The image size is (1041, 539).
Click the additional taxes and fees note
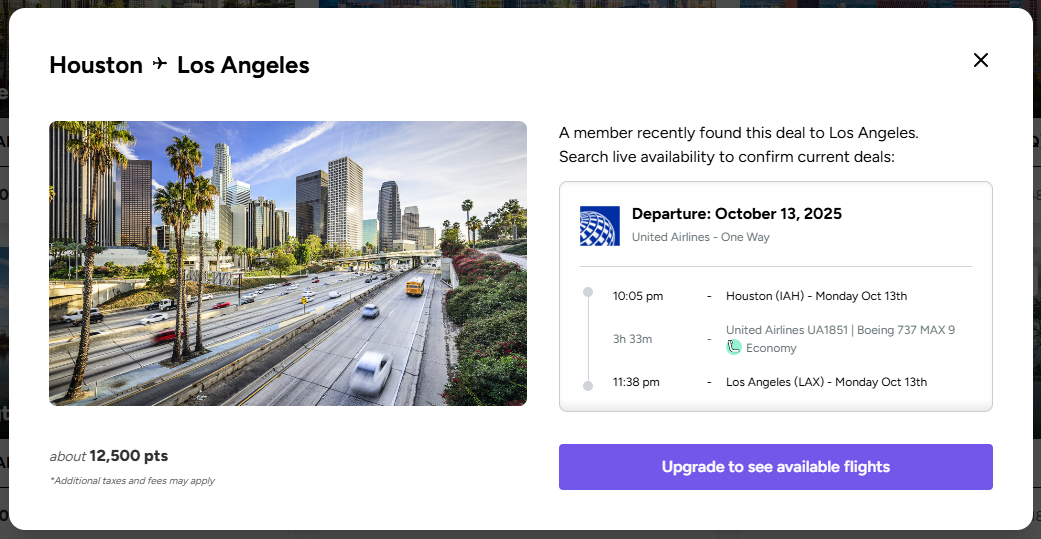[132, 481]
